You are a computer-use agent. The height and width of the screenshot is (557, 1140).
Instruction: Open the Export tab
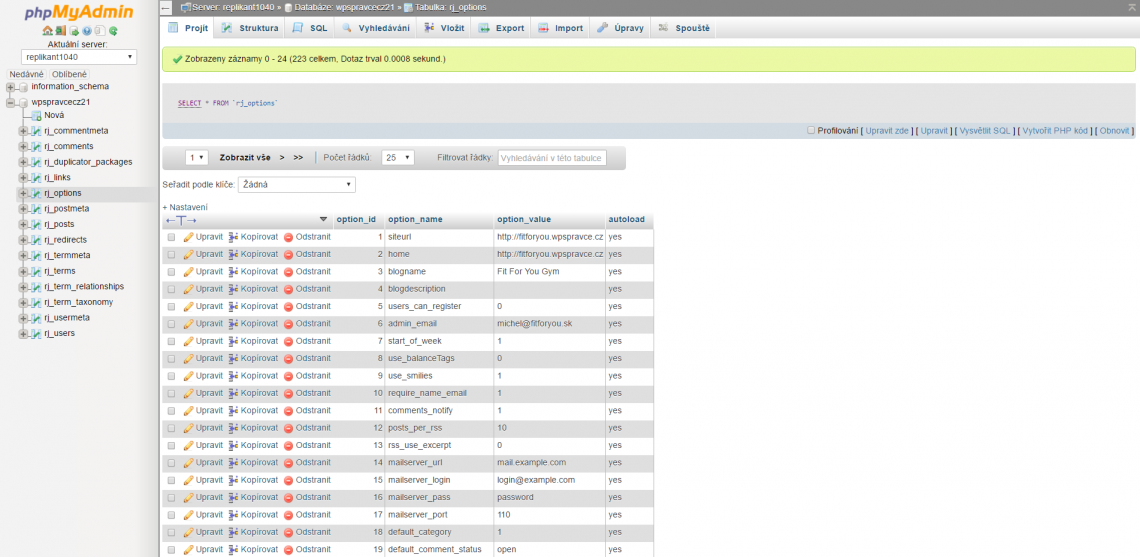click(x=501, y=28)
